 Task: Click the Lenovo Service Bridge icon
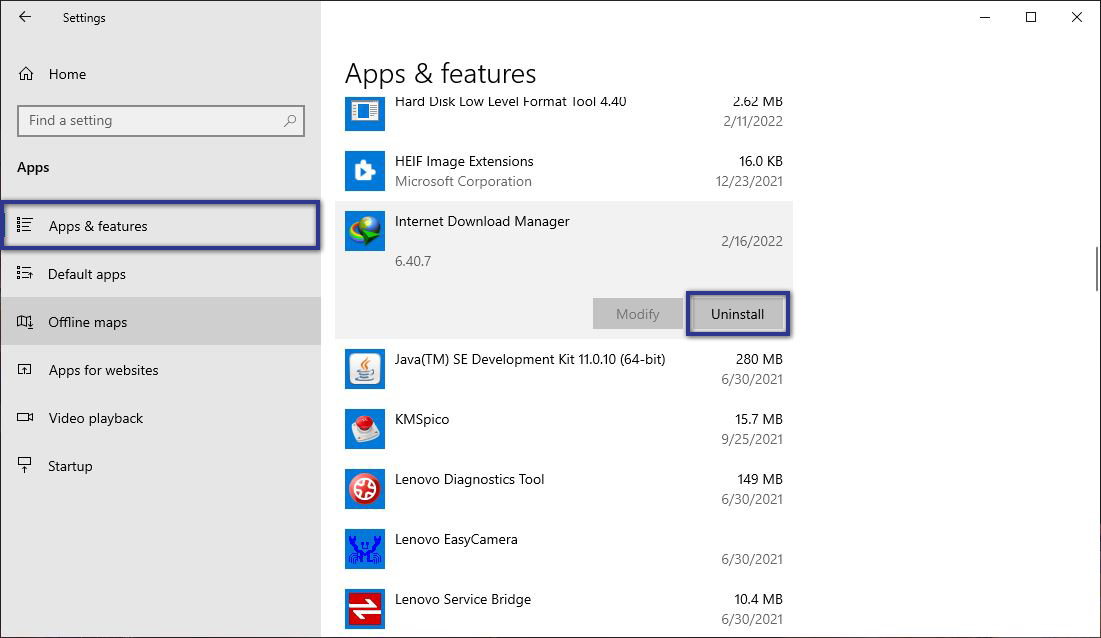point(364,609)
